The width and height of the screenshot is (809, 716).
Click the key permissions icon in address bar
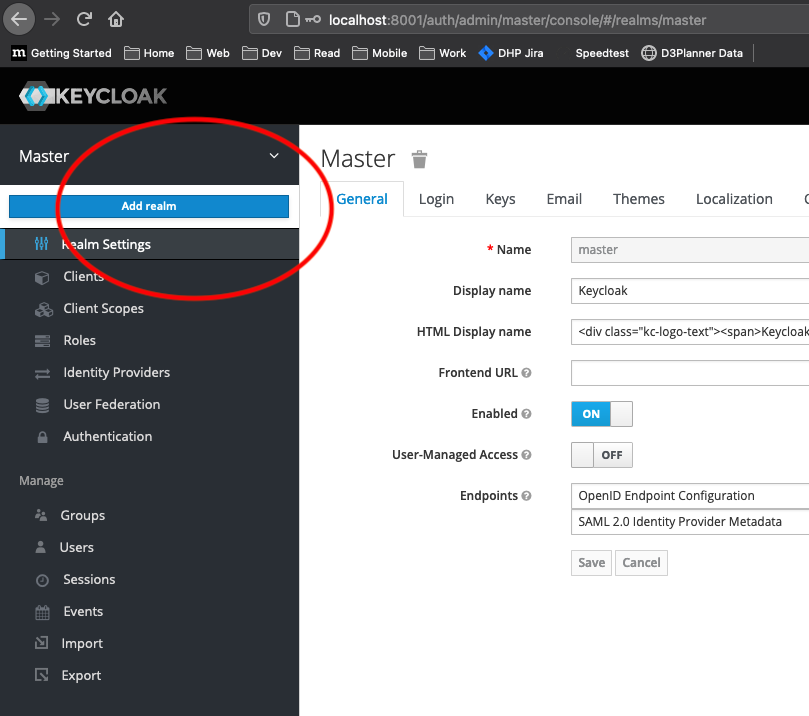[x=313, y=20]
